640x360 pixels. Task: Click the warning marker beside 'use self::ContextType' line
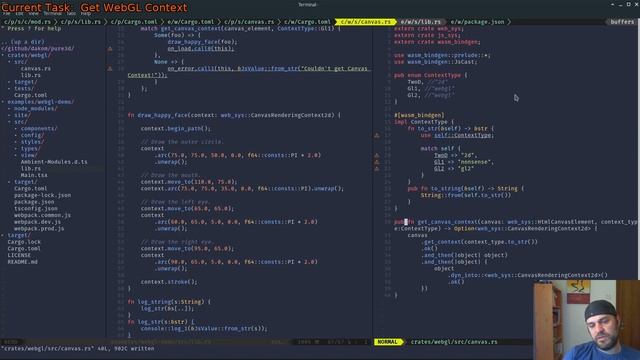click(x=377, y=135)
